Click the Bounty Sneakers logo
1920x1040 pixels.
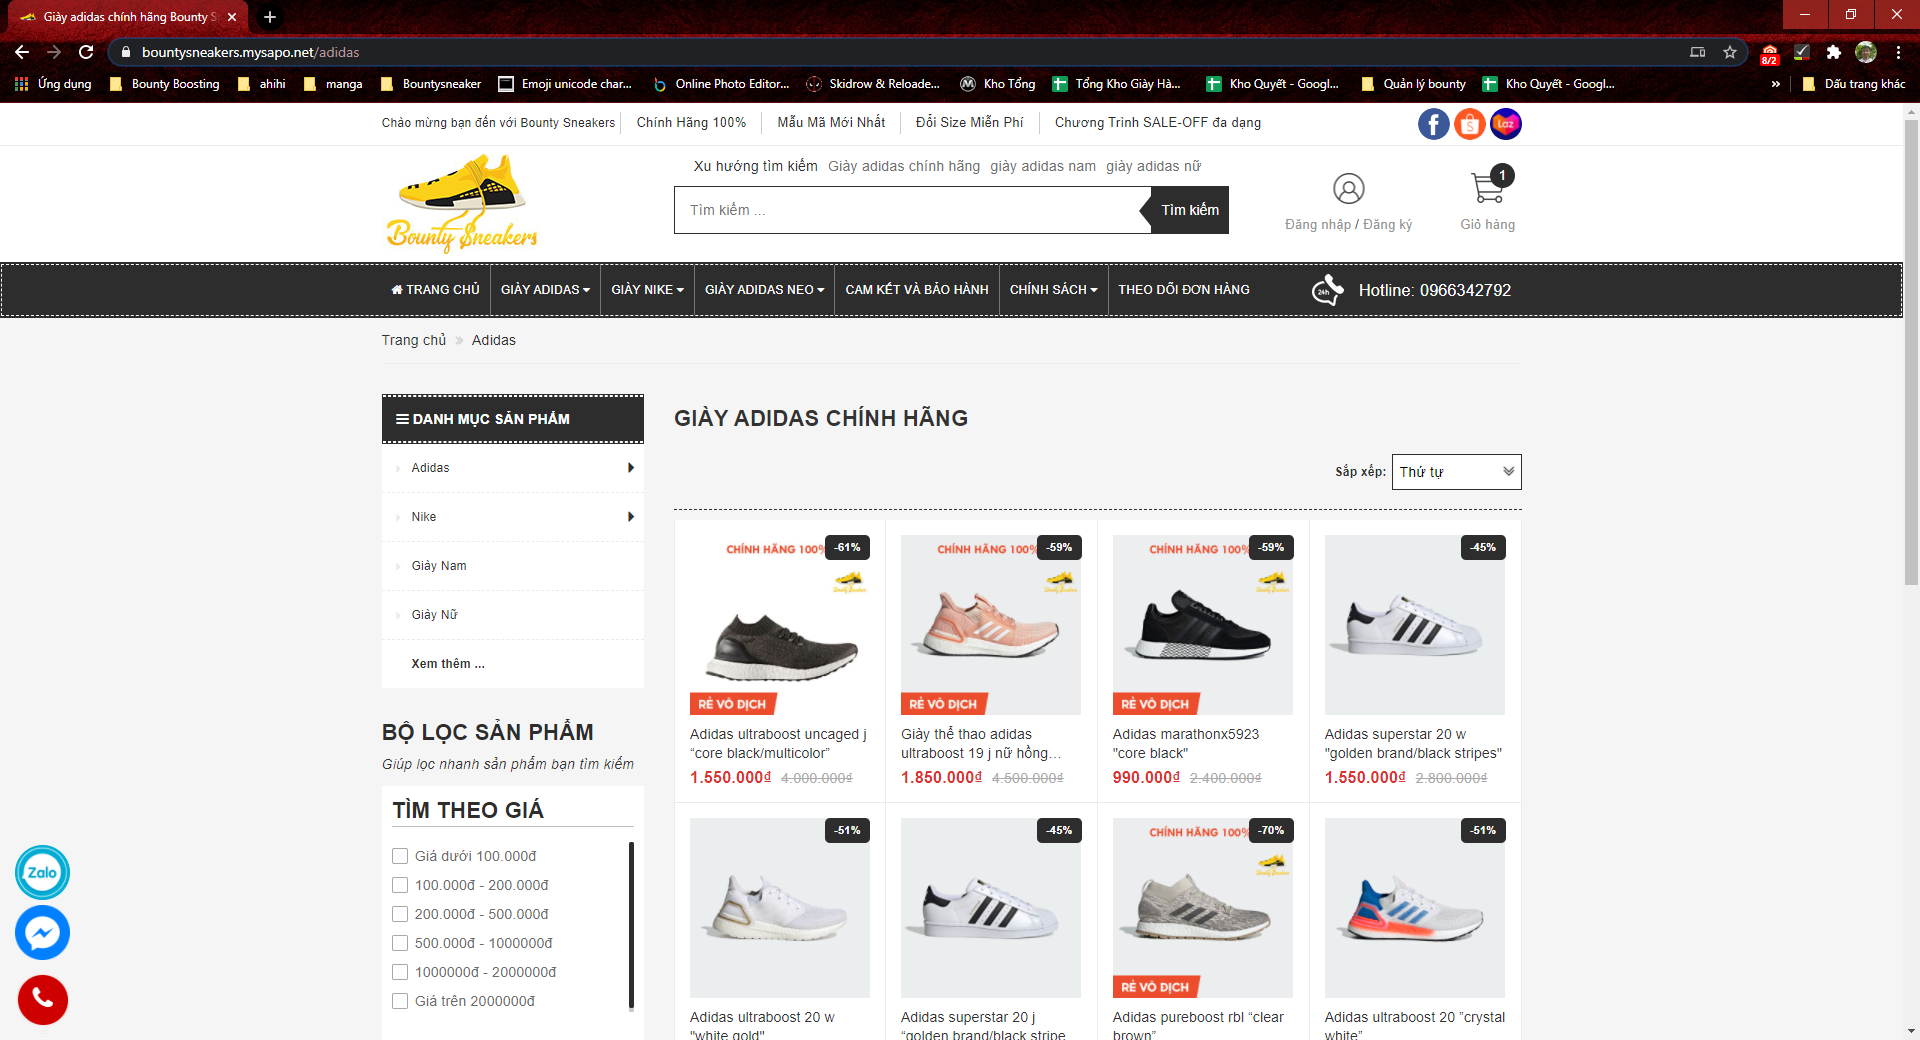pos(462,203)
